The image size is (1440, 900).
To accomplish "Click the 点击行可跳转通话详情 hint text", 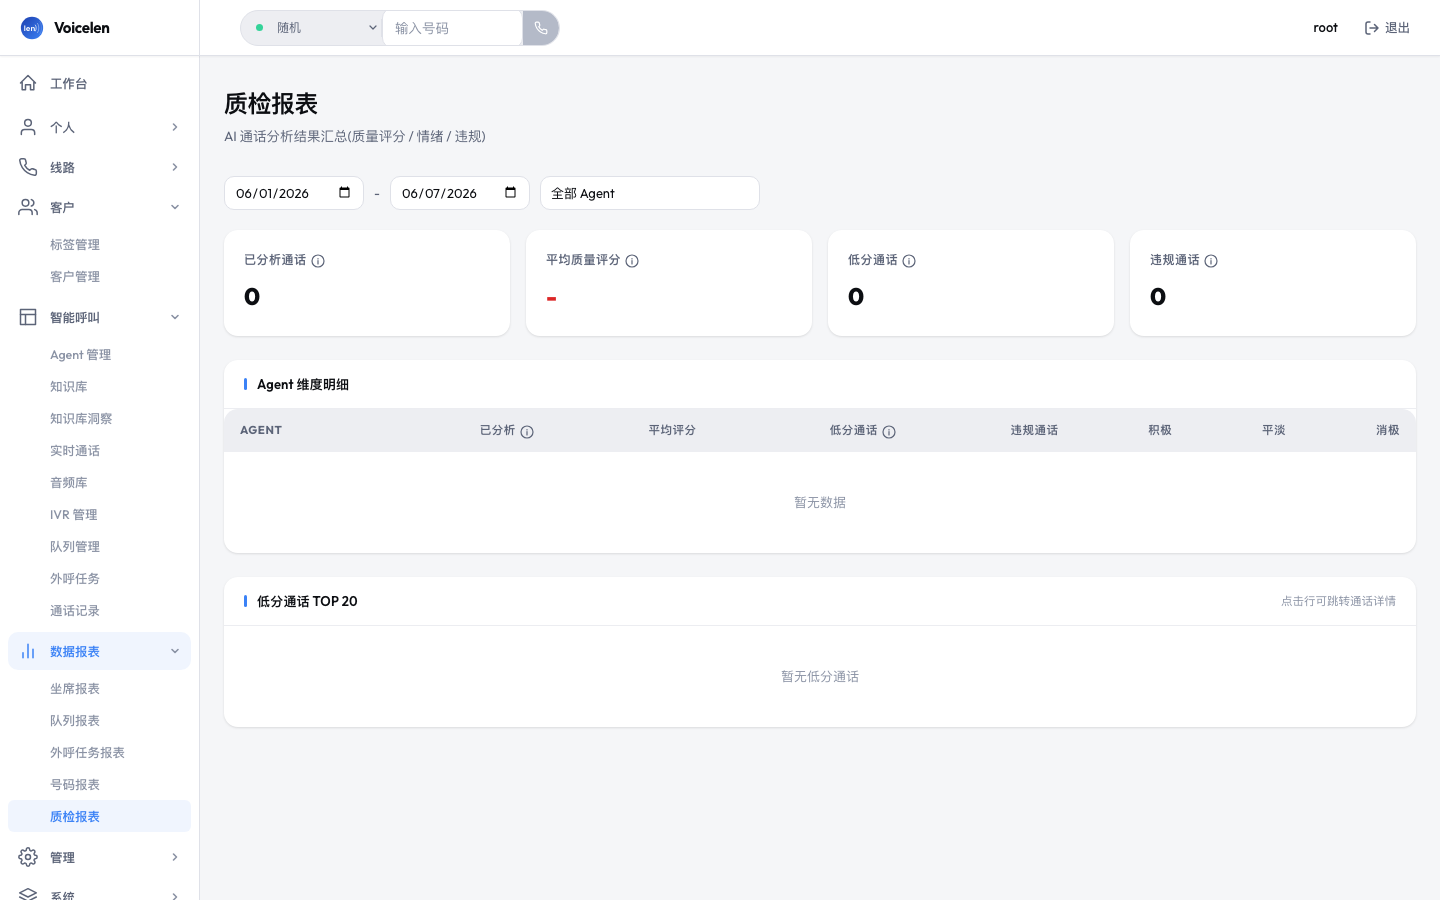I will coord(1338,601).
